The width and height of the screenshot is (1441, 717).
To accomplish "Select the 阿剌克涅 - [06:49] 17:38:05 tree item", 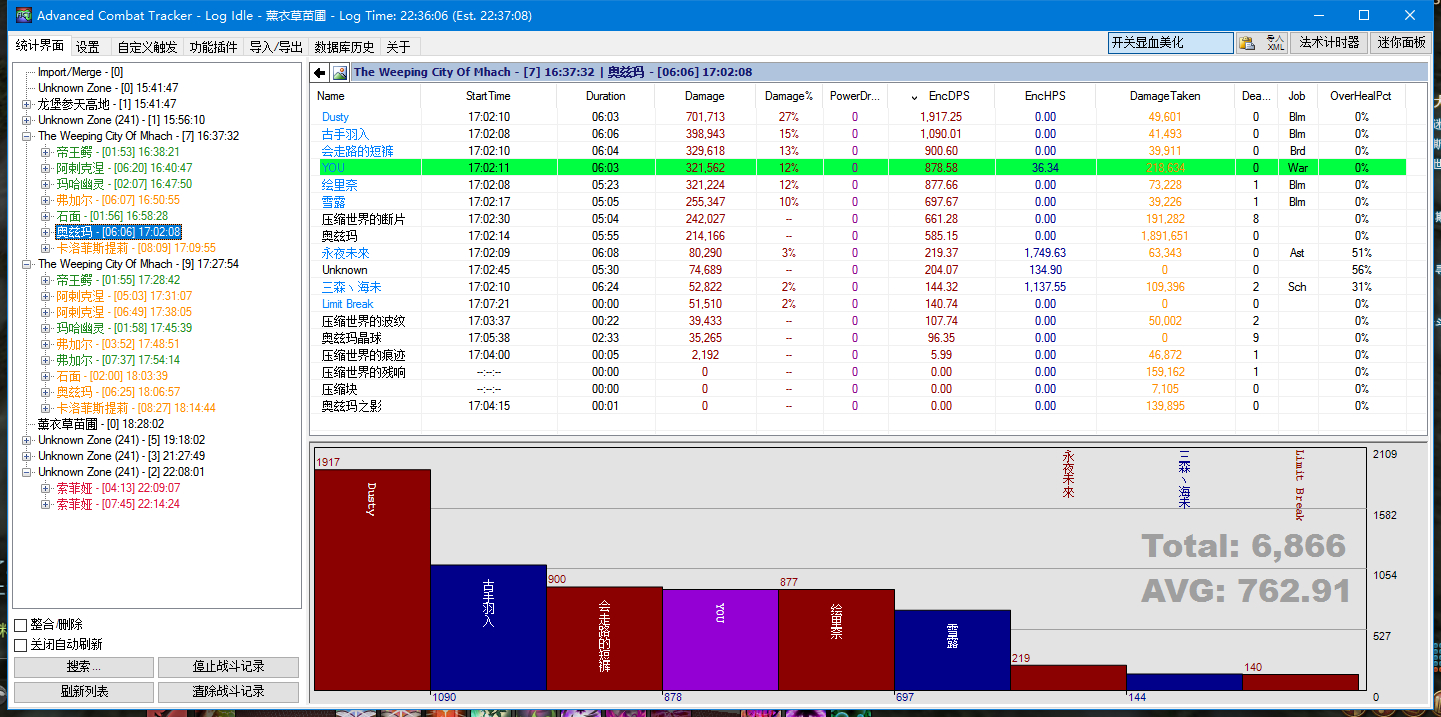I will [x=124, y=312].
